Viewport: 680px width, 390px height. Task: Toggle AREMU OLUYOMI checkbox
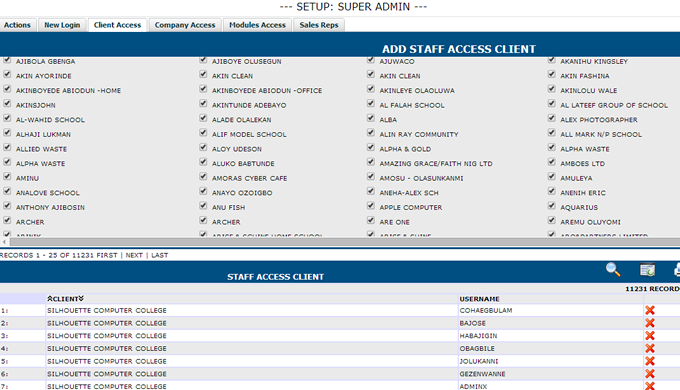551,220
